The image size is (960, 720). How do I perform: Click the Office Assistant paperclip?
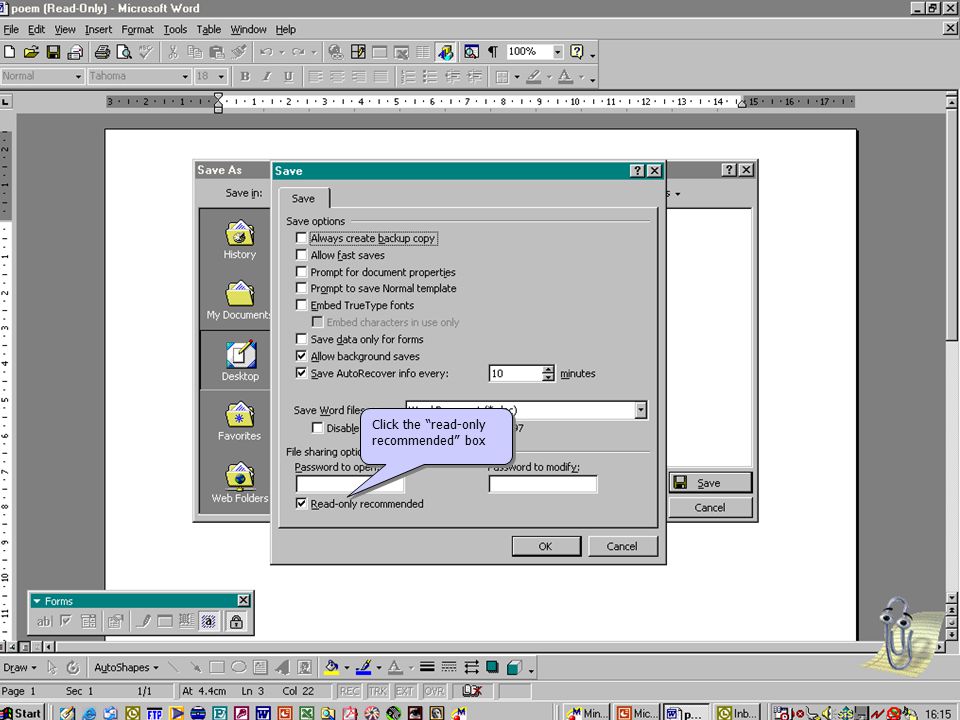click(896, 634)
